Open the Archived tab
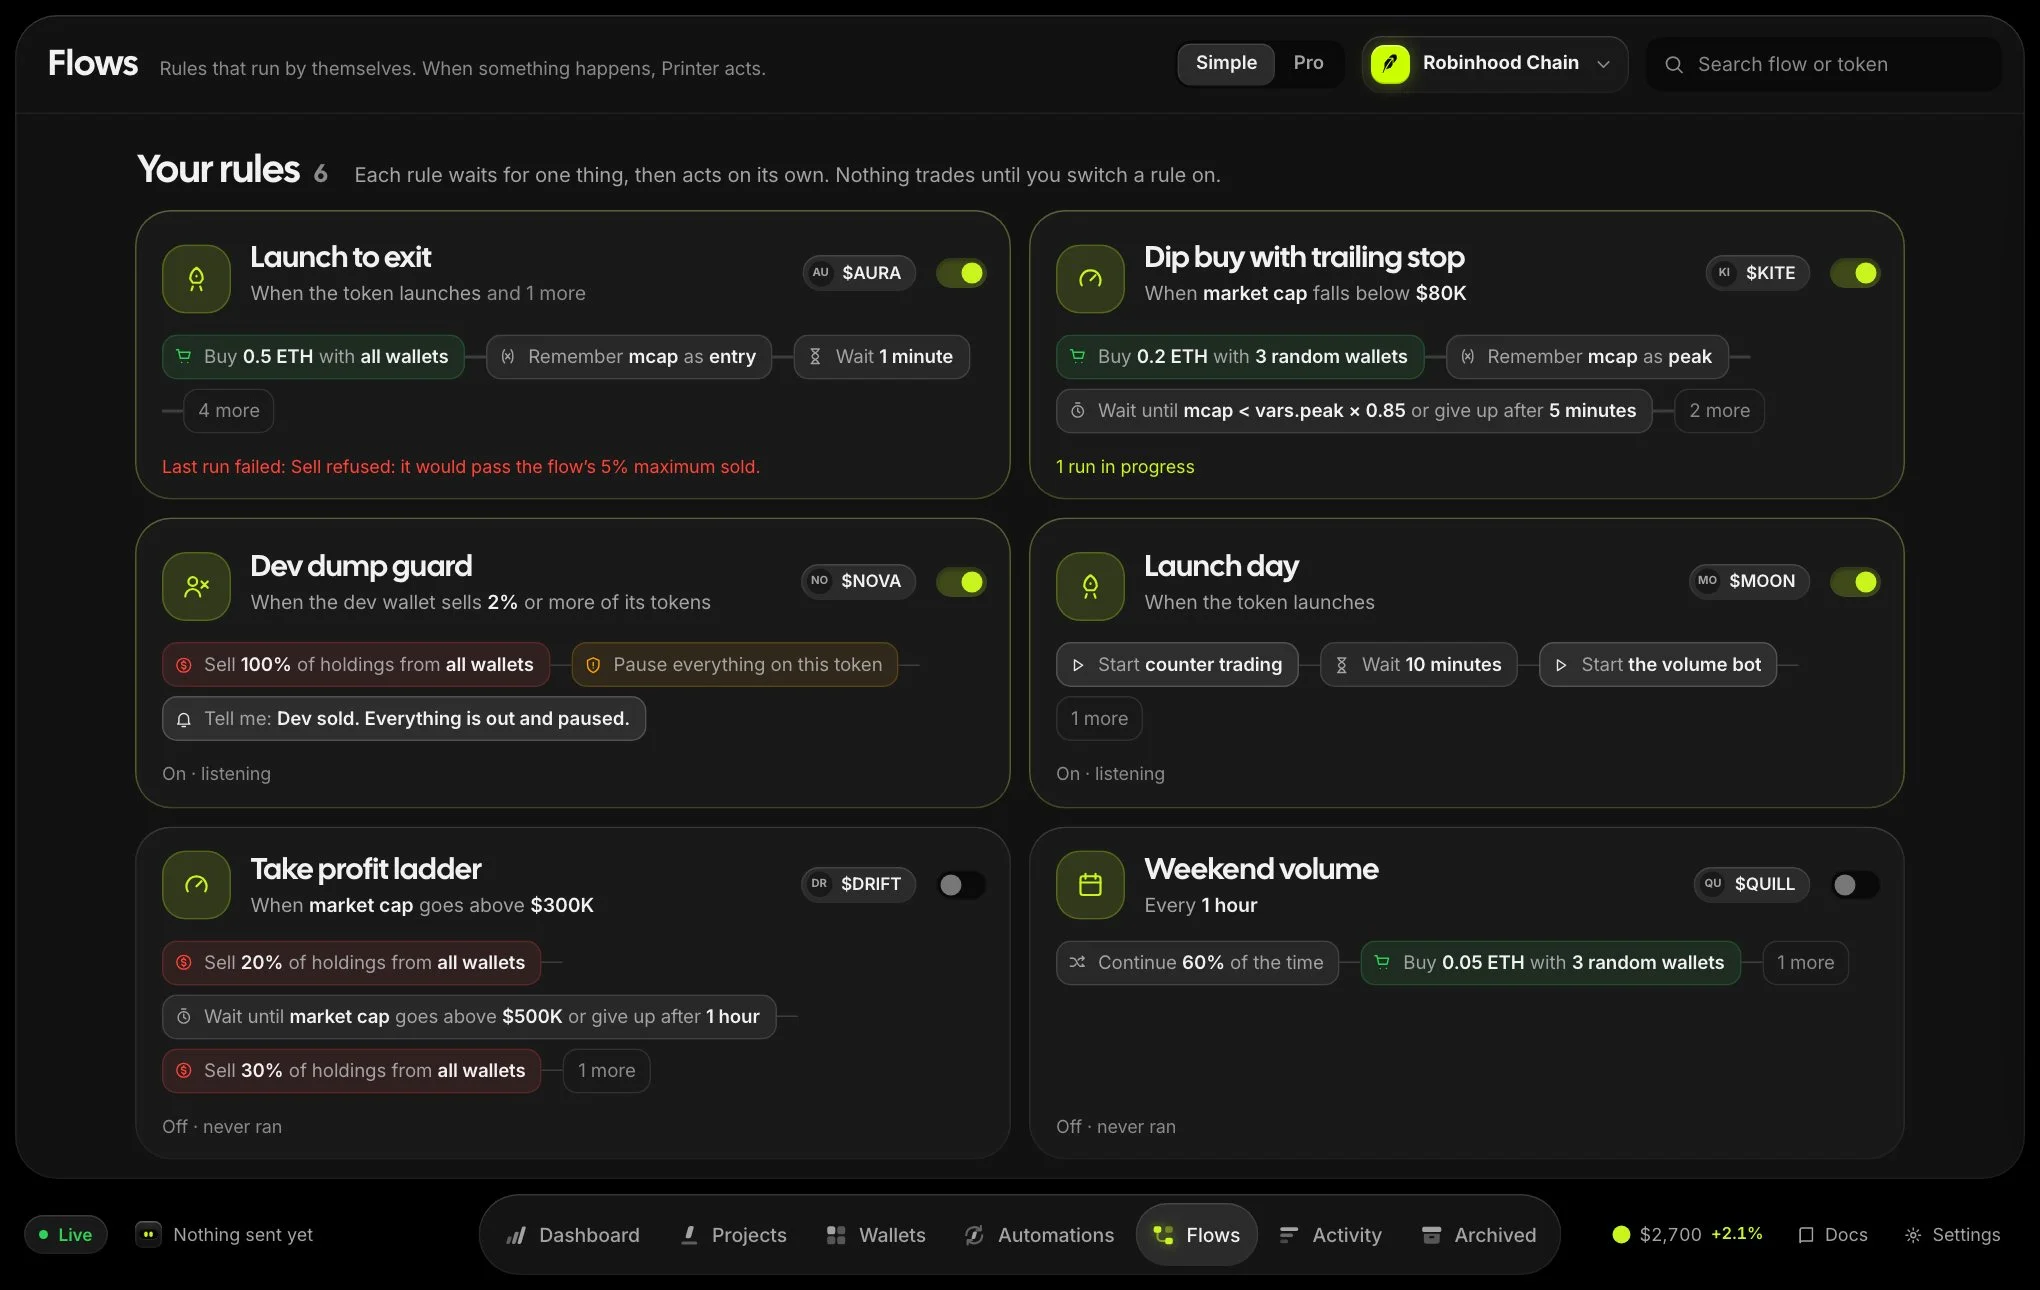This screenshot has width=2040, height=1290. (x=1479, y=1235)
